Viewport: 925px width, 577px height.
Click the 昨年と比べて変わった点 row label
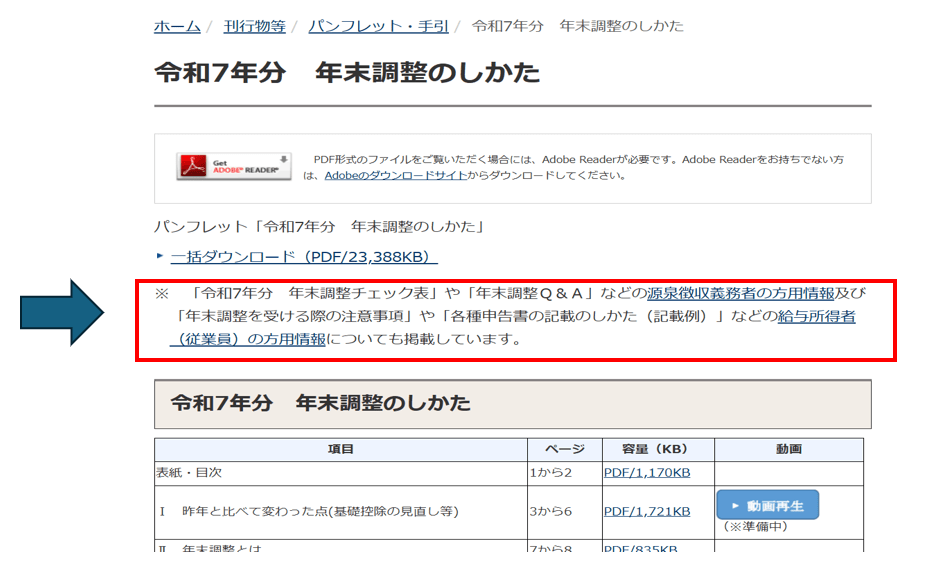[x=319, y=511]
